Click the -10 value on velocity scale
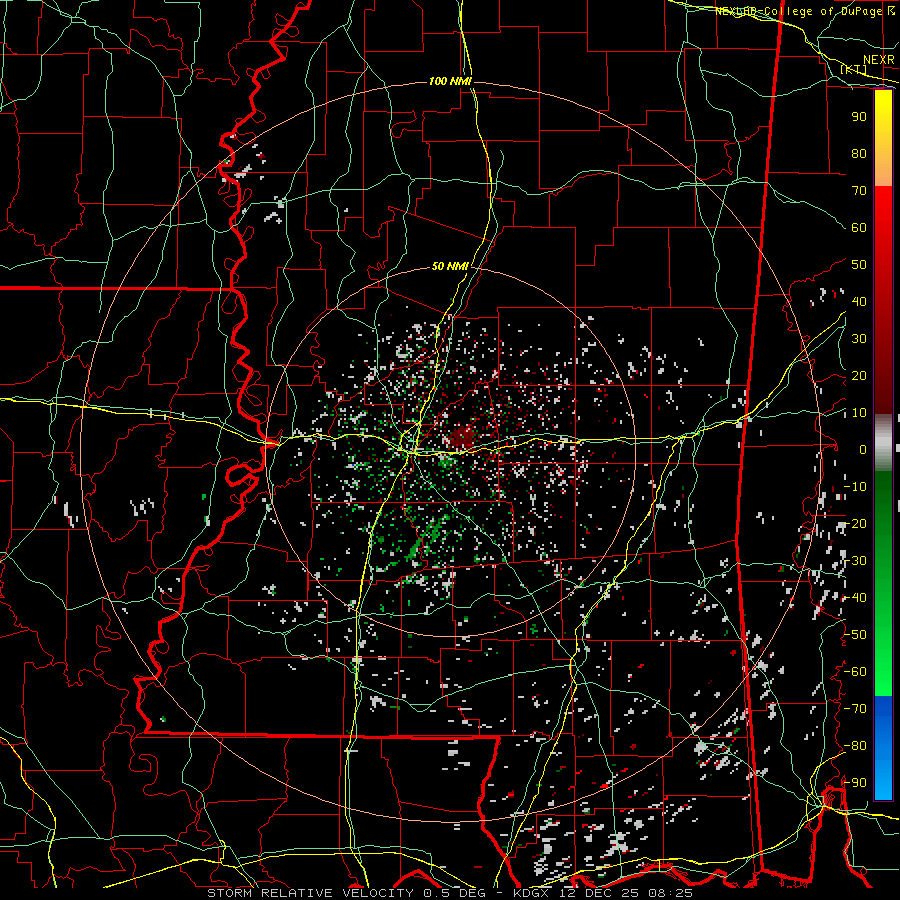 [x=856, y=487]
